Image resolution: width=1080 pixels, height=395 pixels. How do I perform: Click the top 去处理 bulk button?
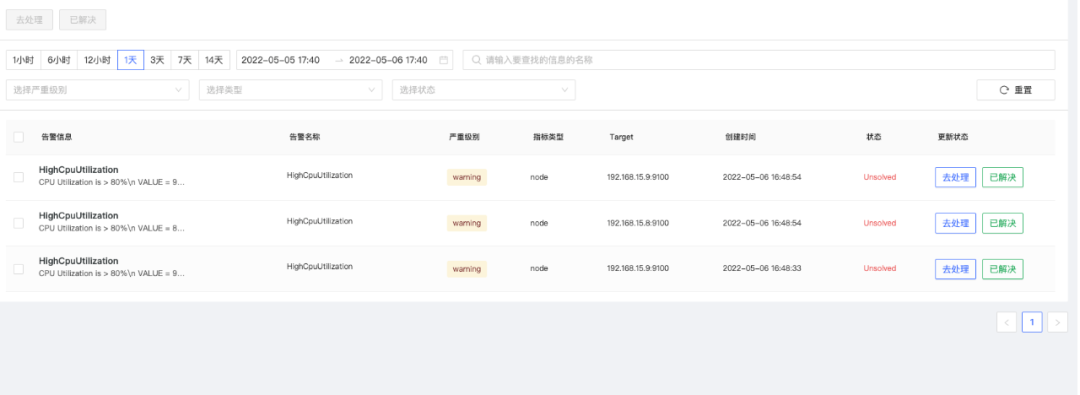[30, 20]
